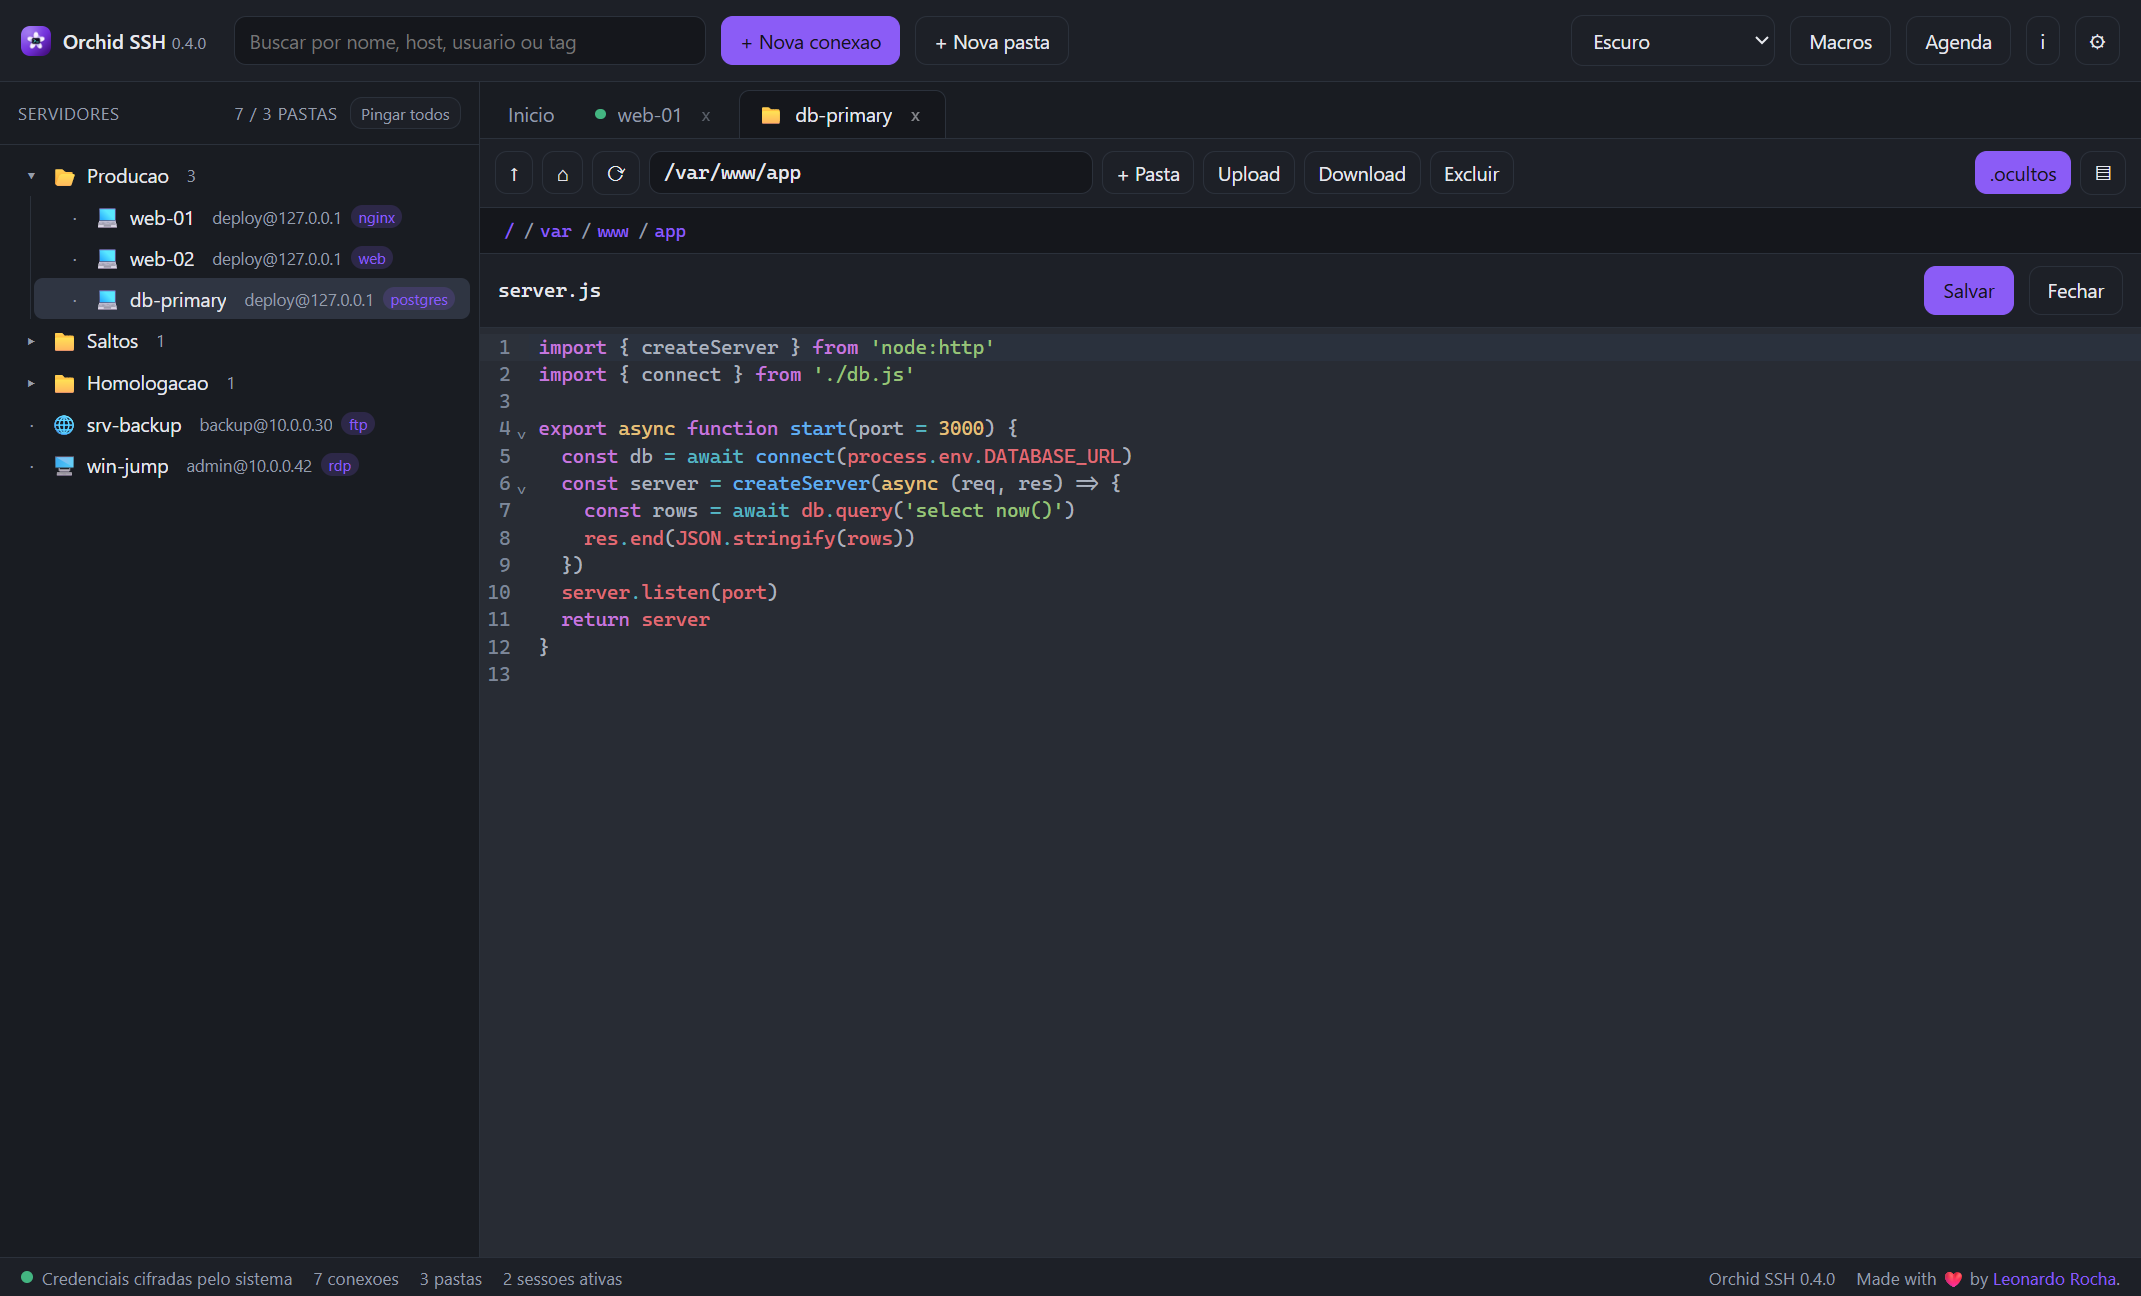Click the 'web' tag on web-02
The image size is (2141, 1296).
coord(372,258)
